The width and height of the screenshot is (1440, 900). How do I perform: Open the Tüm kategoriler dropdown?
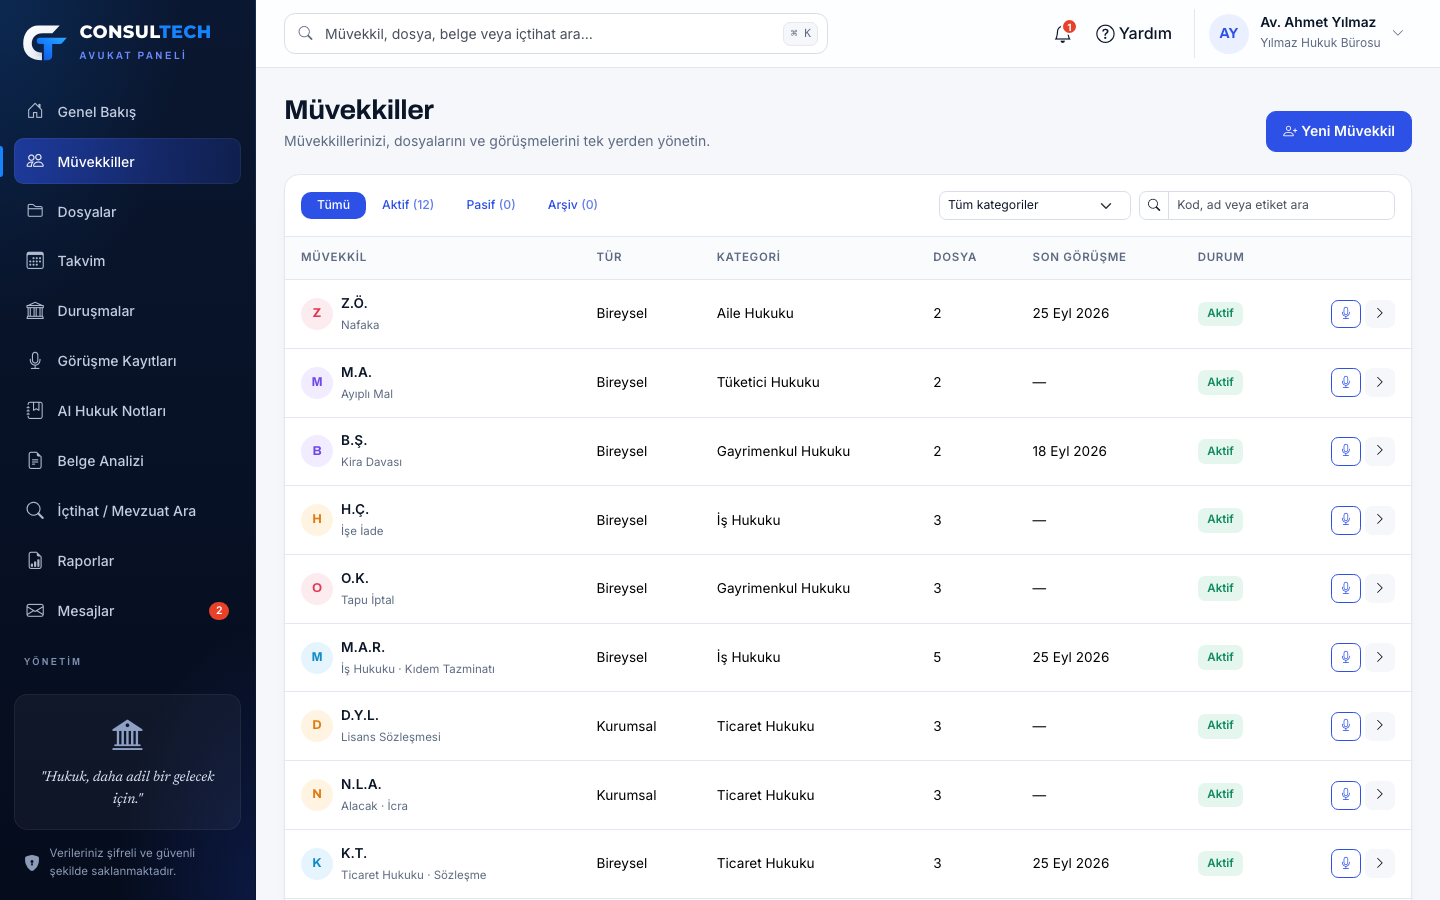[x=1034, y=205]
